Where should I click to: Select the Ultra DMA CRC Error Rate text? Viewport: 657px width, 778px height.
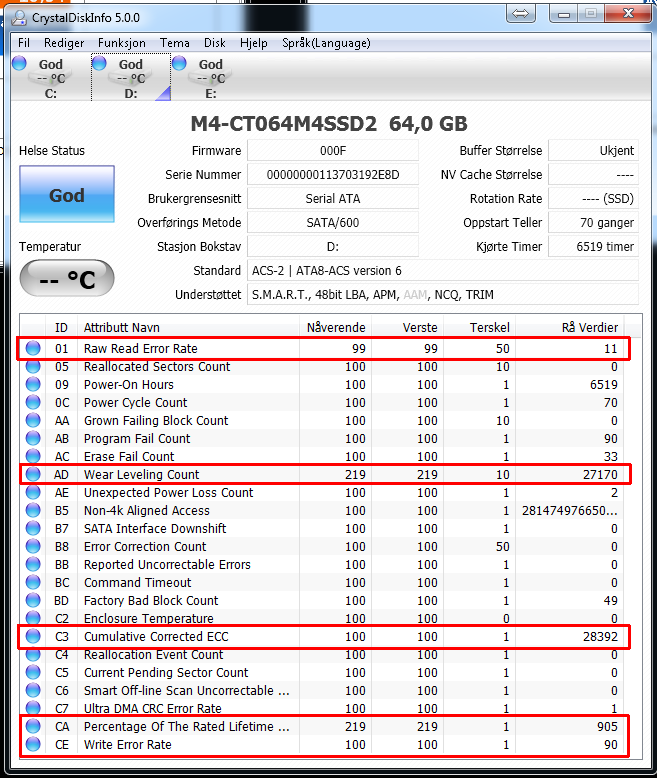152,709
